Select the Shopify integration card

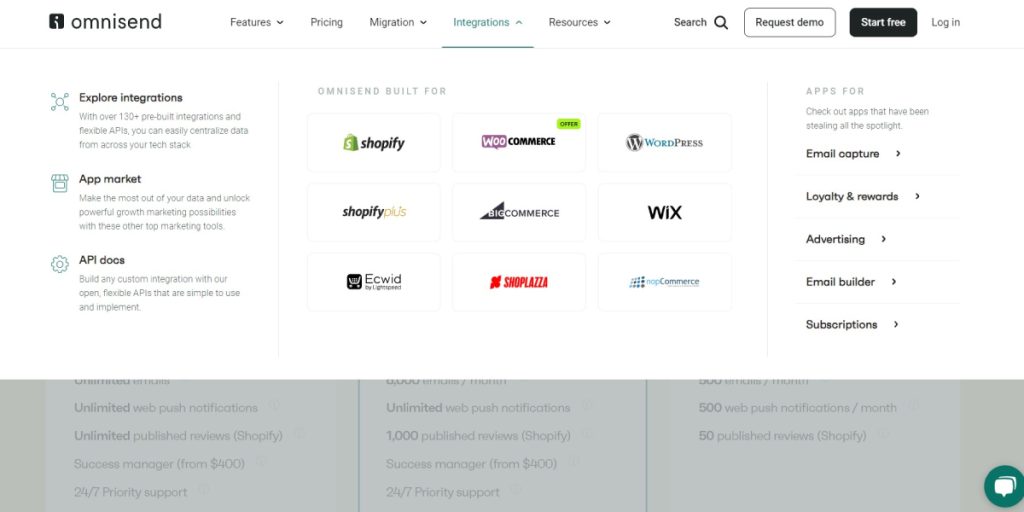[x=374, y=142]
